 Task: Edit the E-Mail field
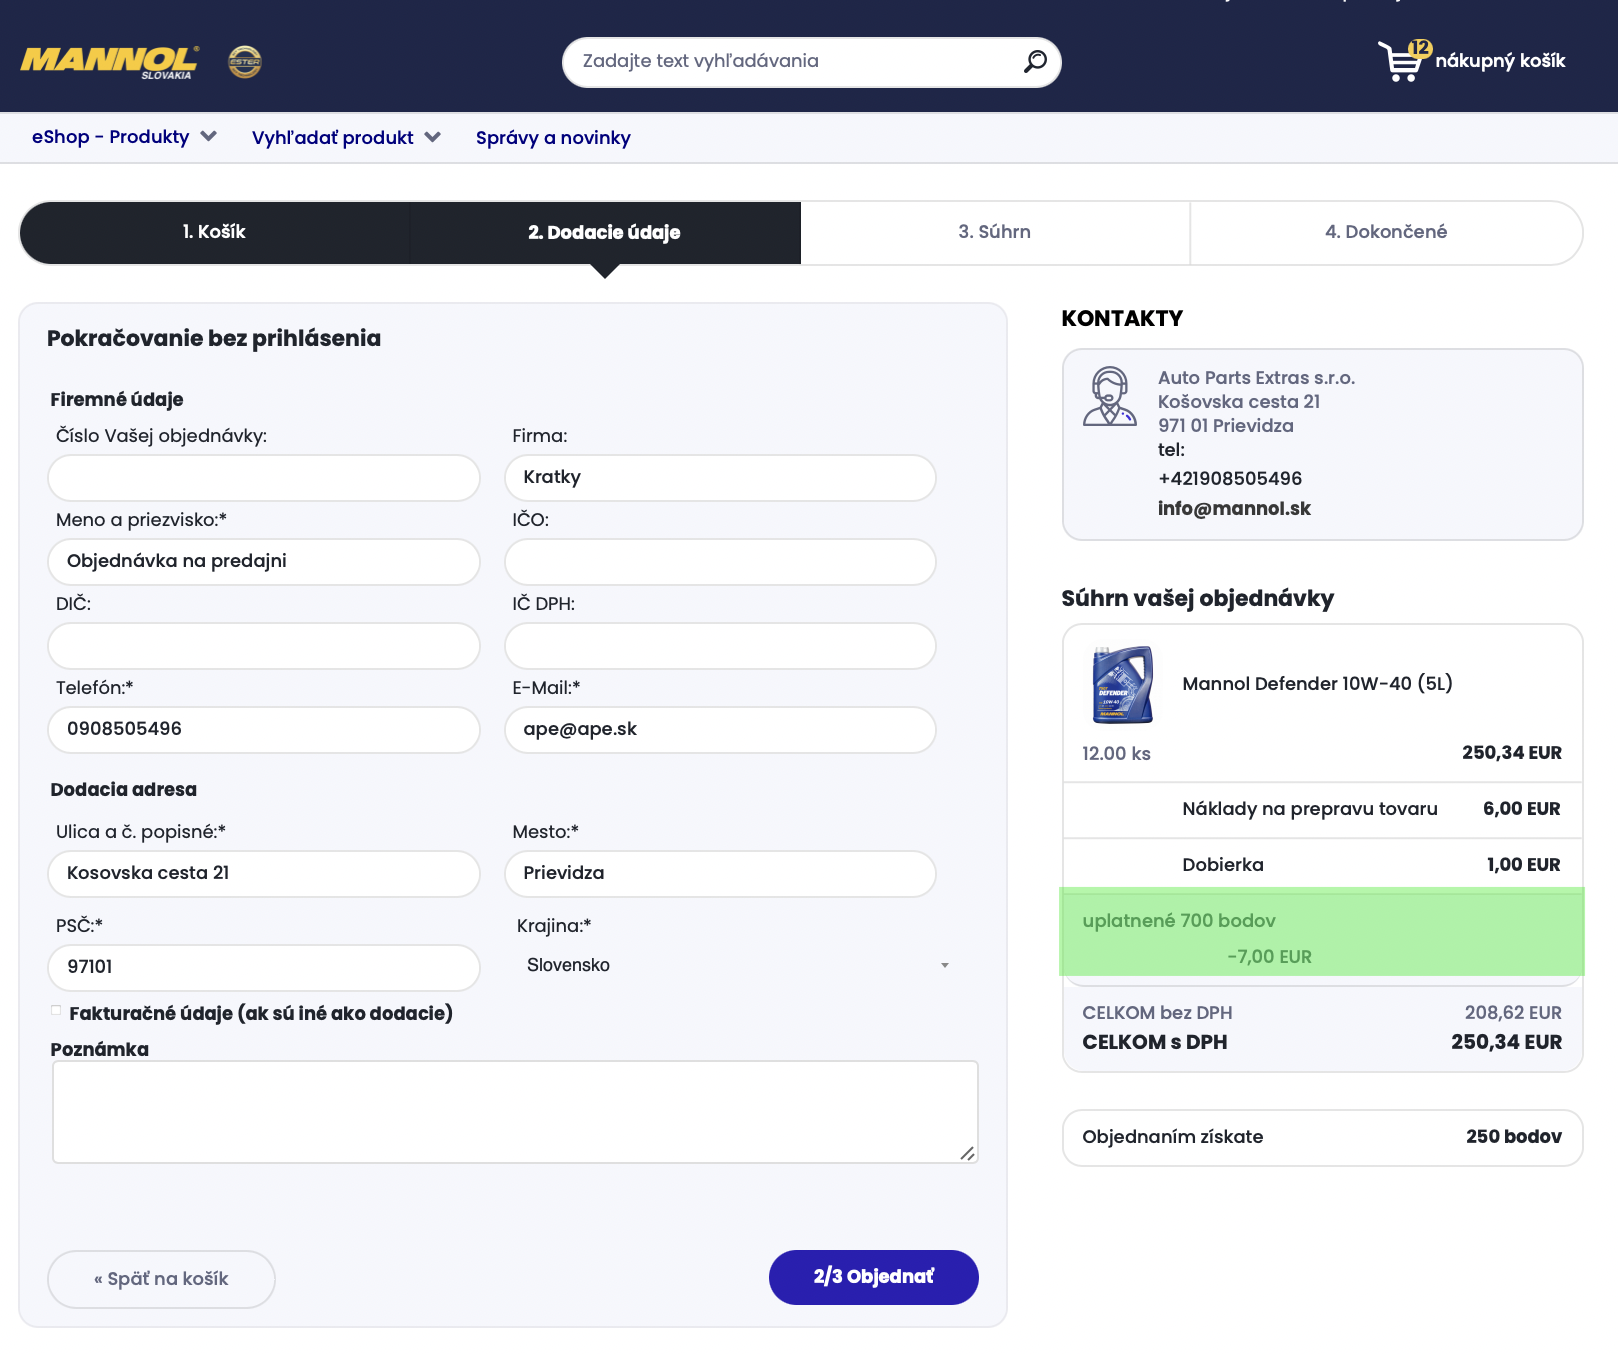click(720, 730)
